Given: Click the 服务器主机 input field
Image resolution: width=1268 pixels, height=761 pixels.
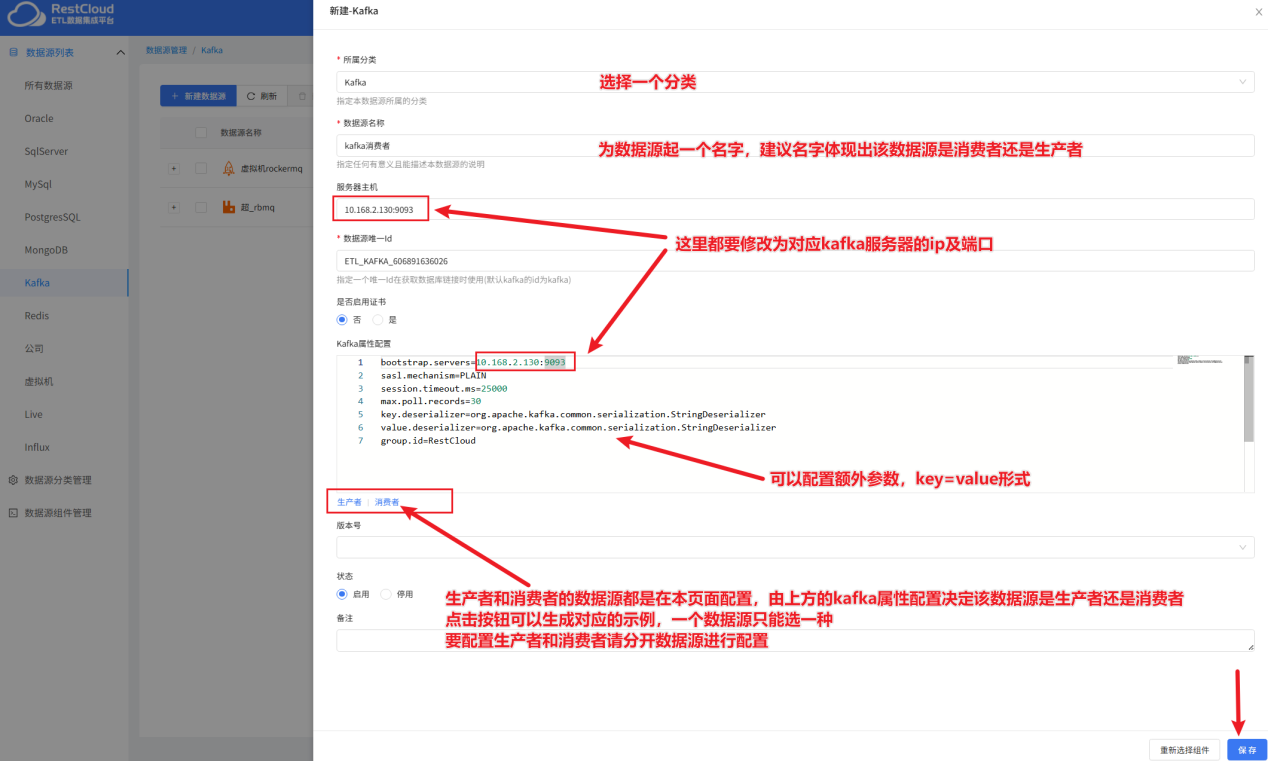Looking at the screenshot, I should pos(795,209).
